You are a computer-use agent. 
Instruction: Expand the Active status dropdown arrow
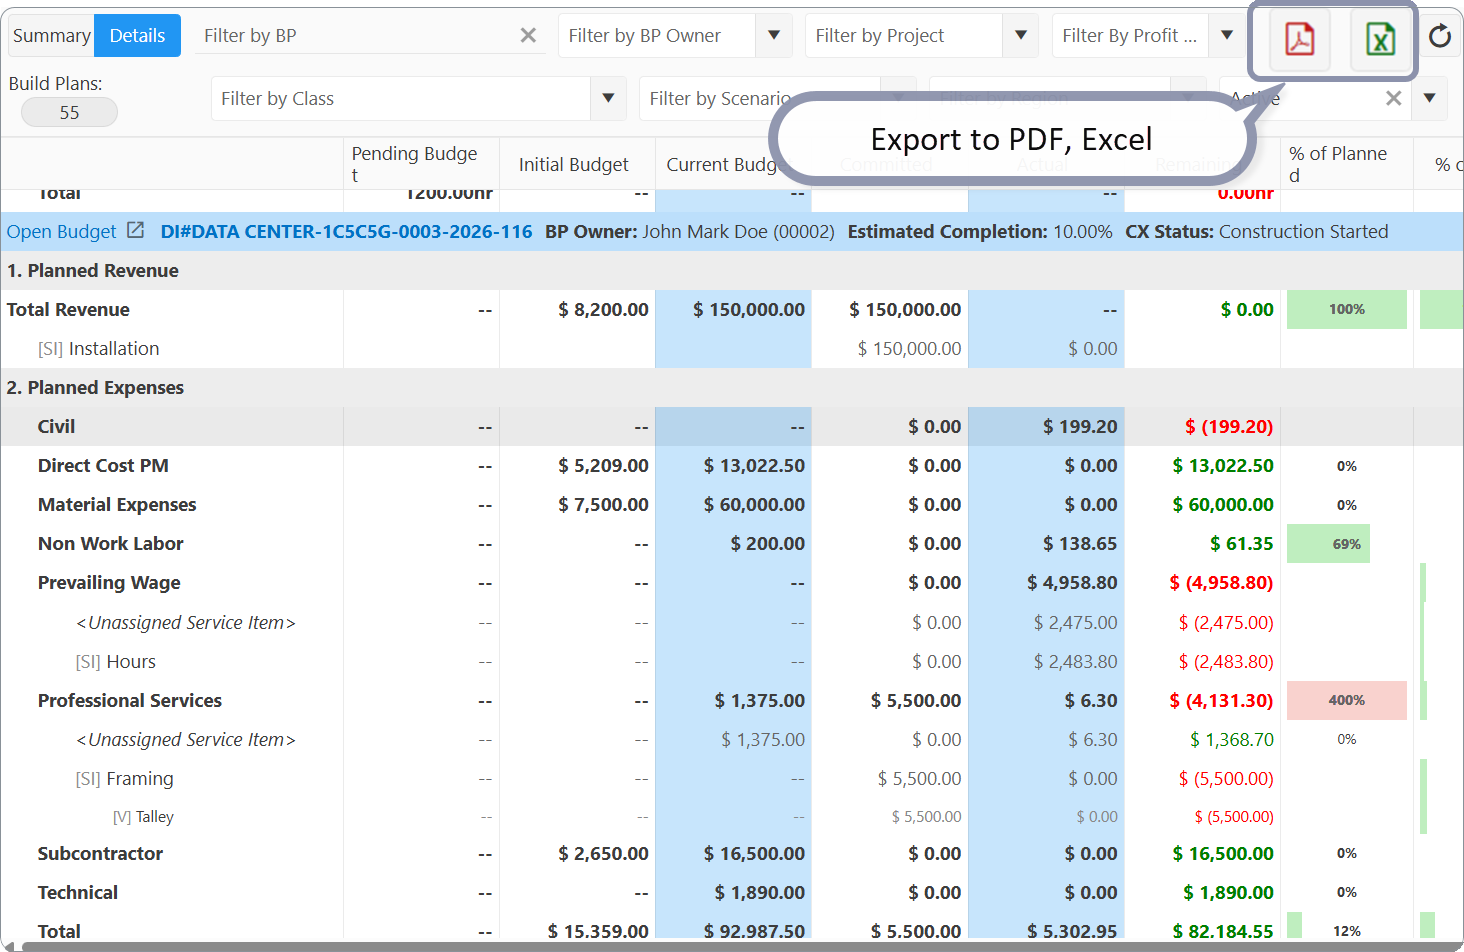tap(1430, 98)
